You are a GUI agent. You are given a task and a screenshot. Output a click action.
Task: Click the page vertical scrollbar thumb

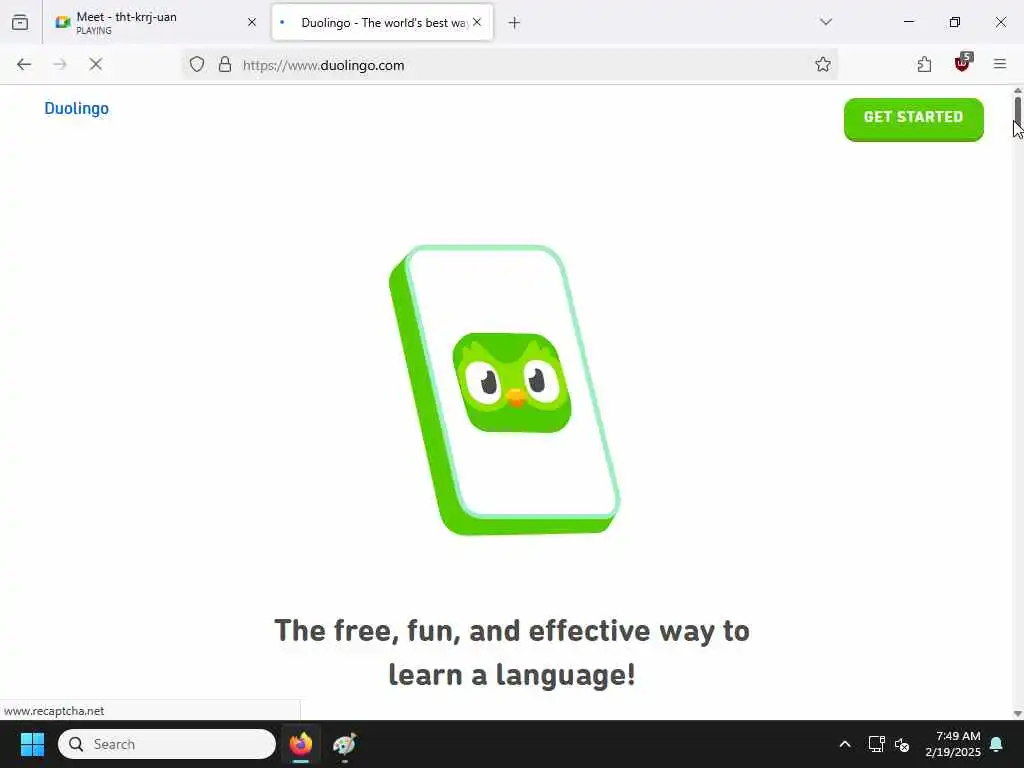(1017, 109)
